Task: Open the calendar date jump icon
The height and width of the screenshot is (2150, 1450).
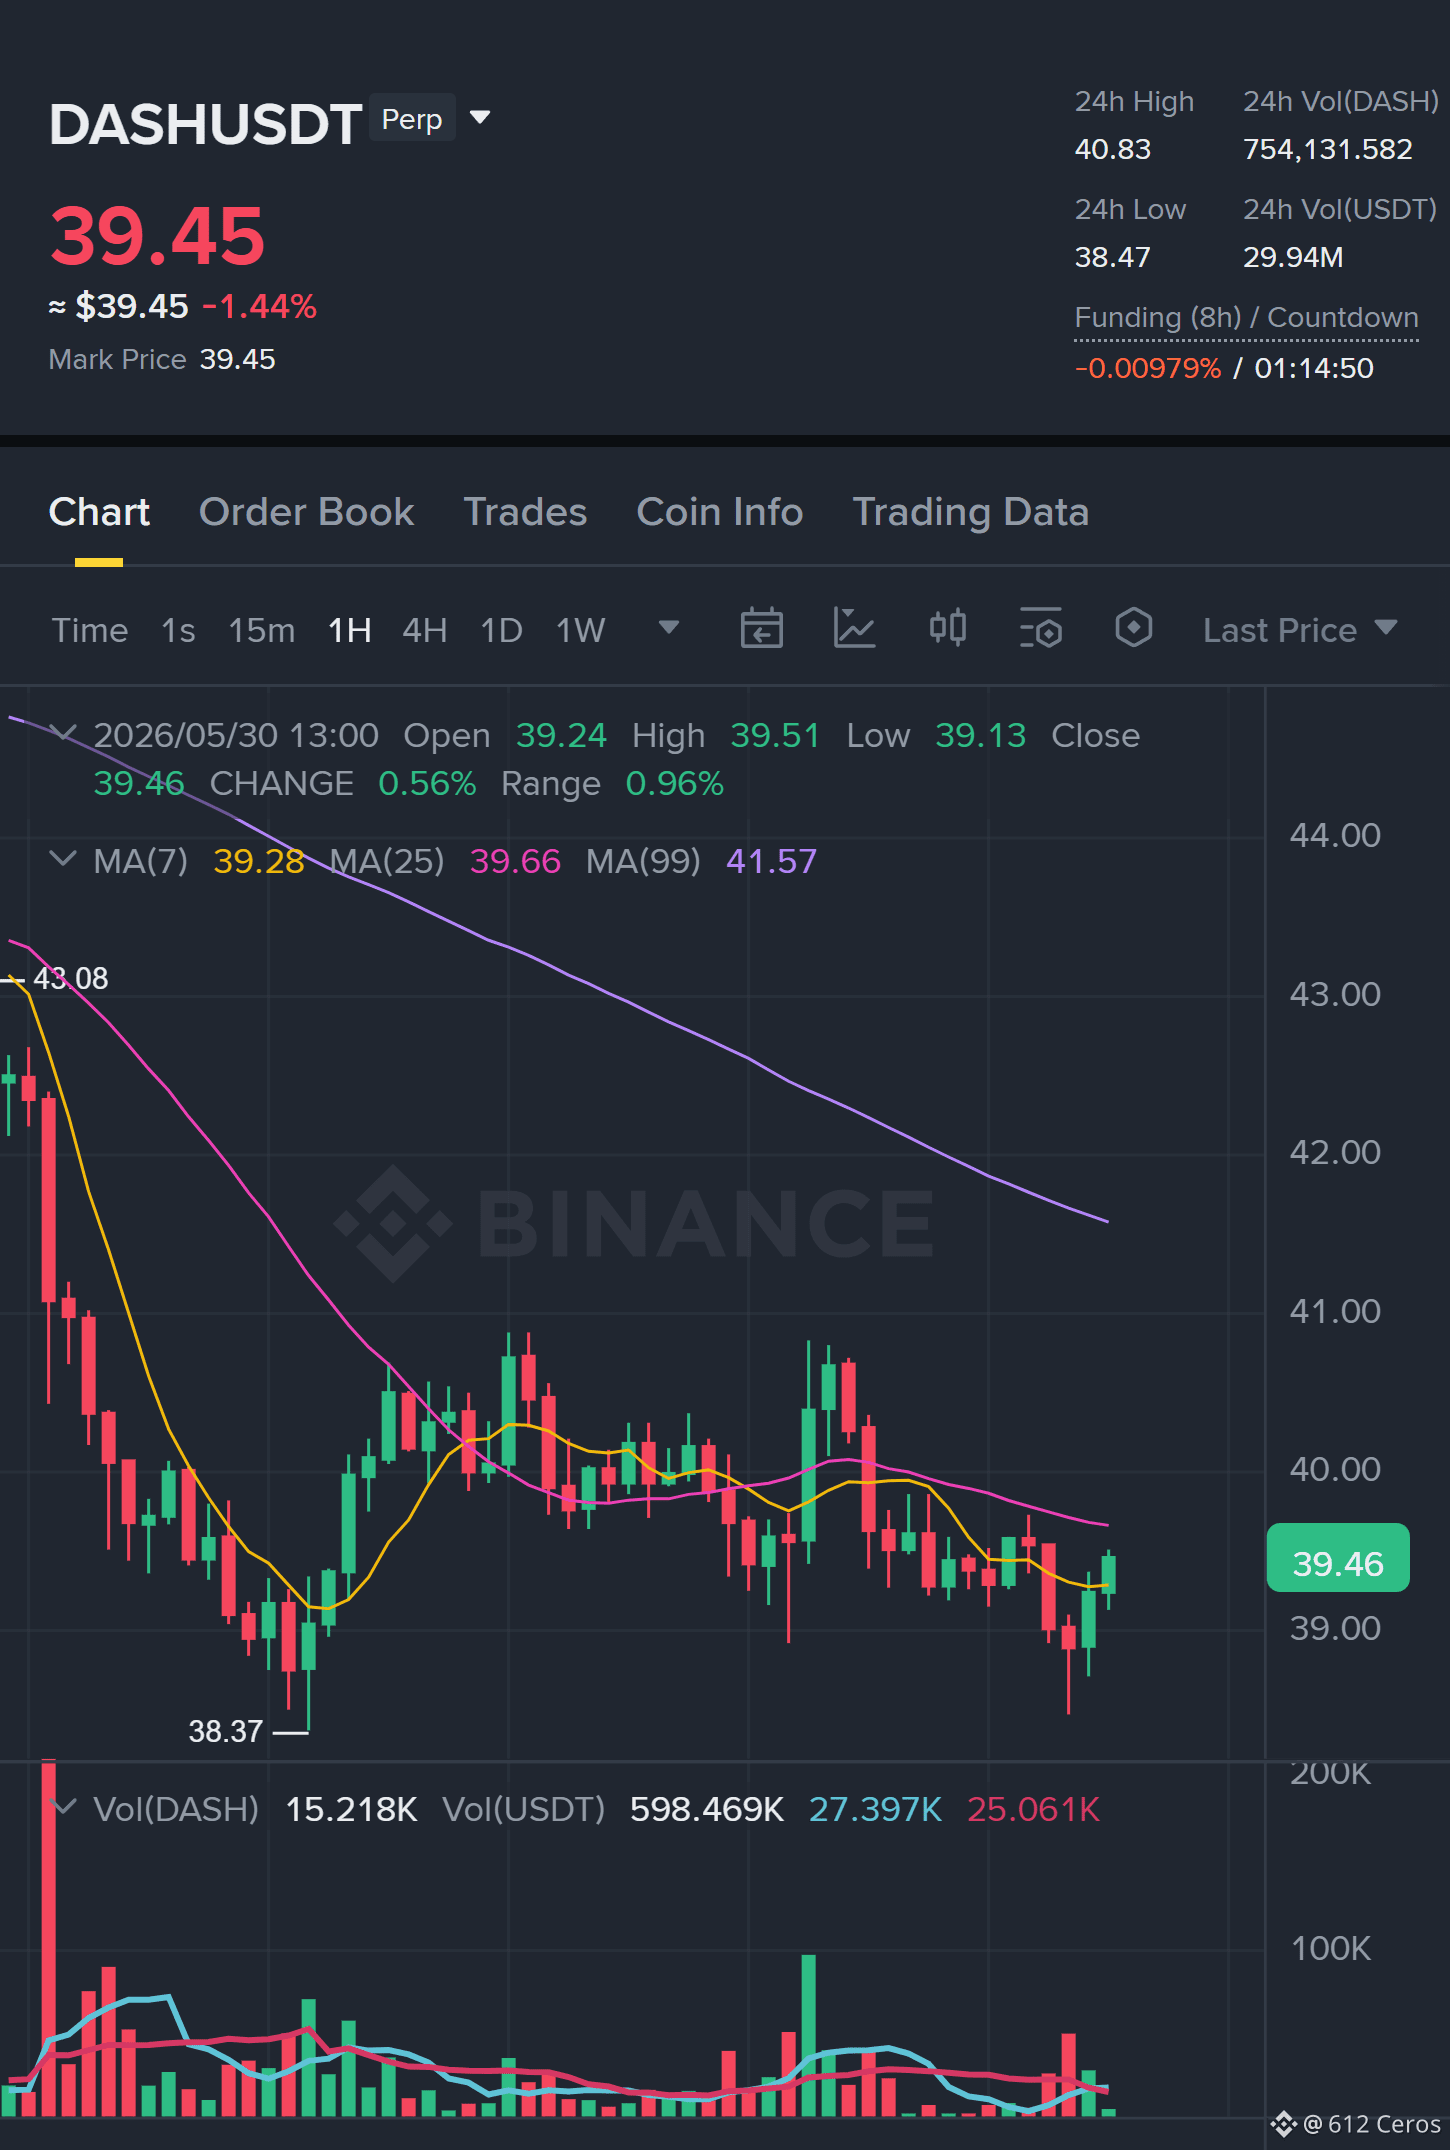Action: 761,629
